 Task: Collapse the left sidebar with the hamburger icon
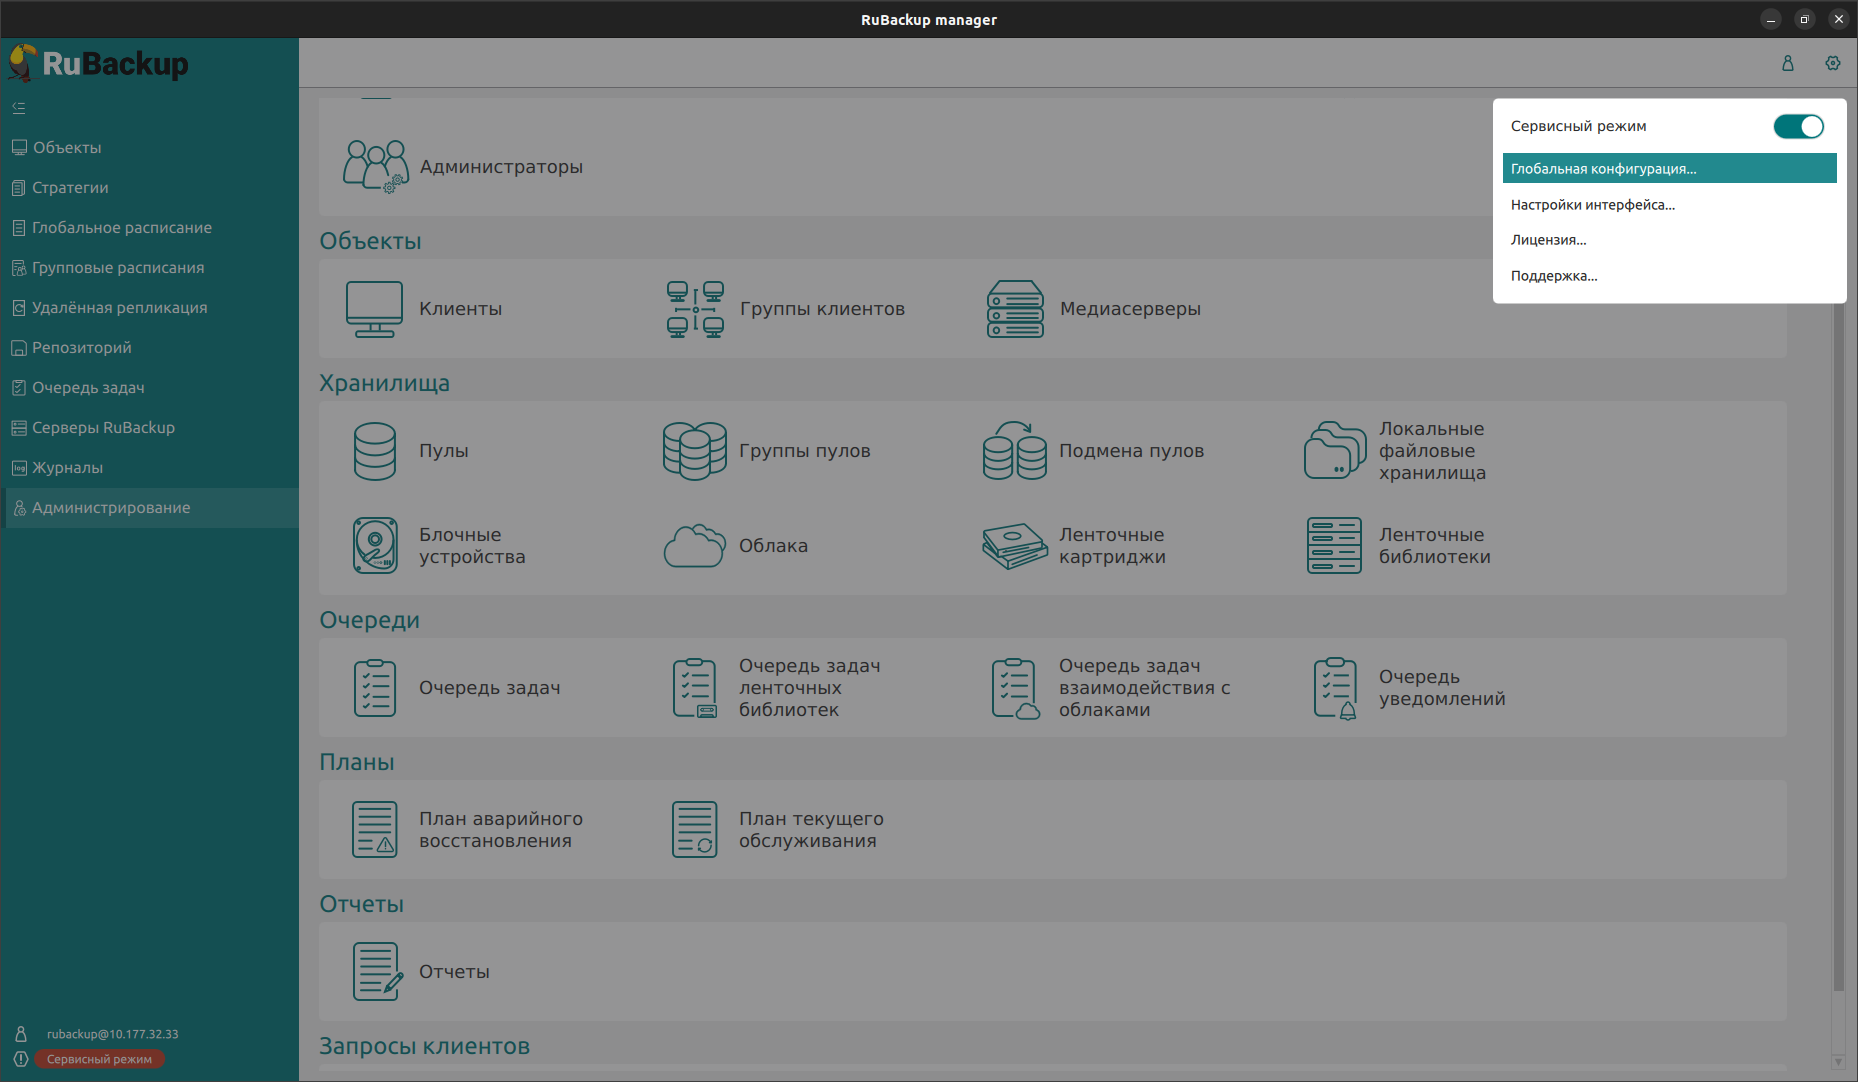(x=19, y=108)
